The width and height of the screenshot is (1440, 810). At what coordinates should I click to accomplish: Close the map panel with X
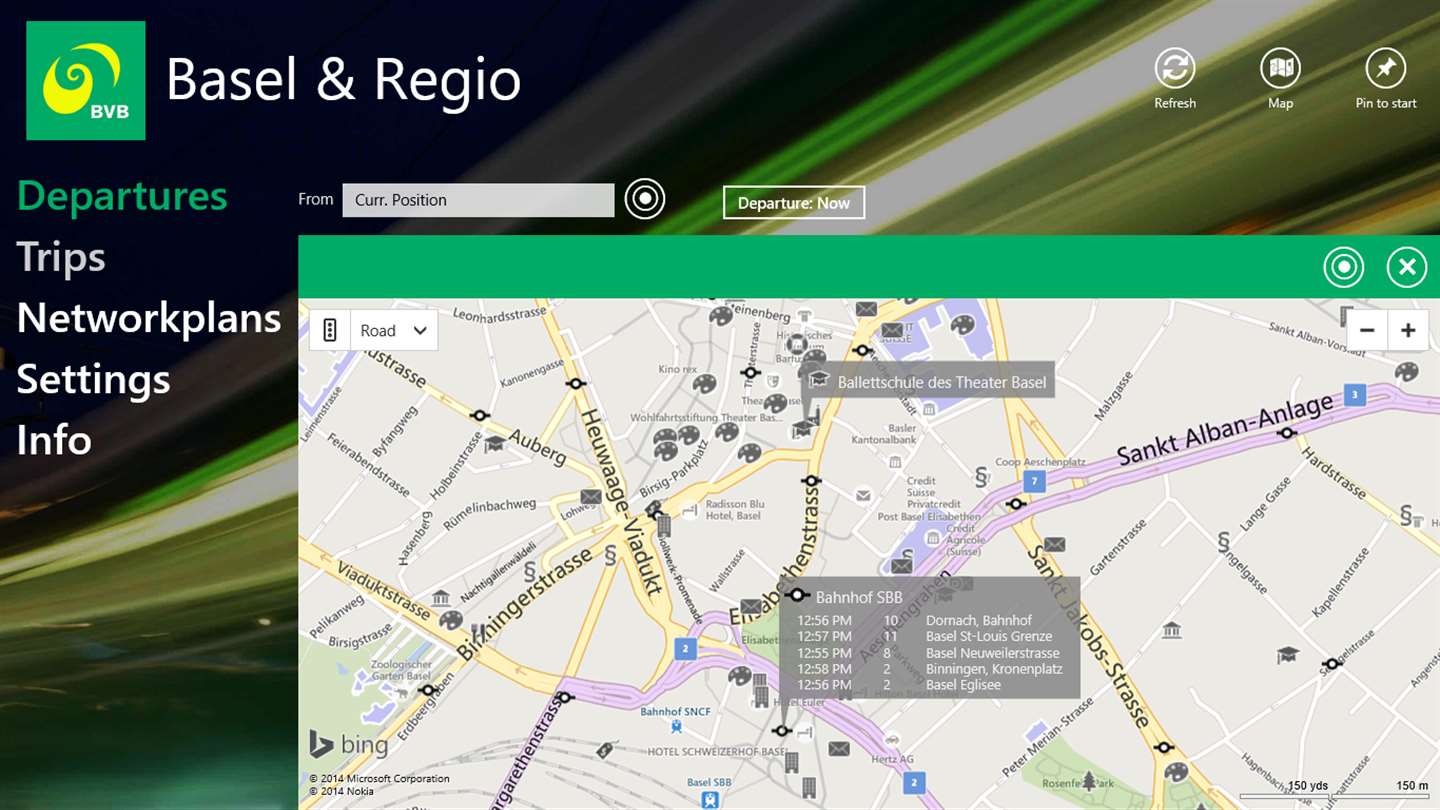pos(1407,267)
